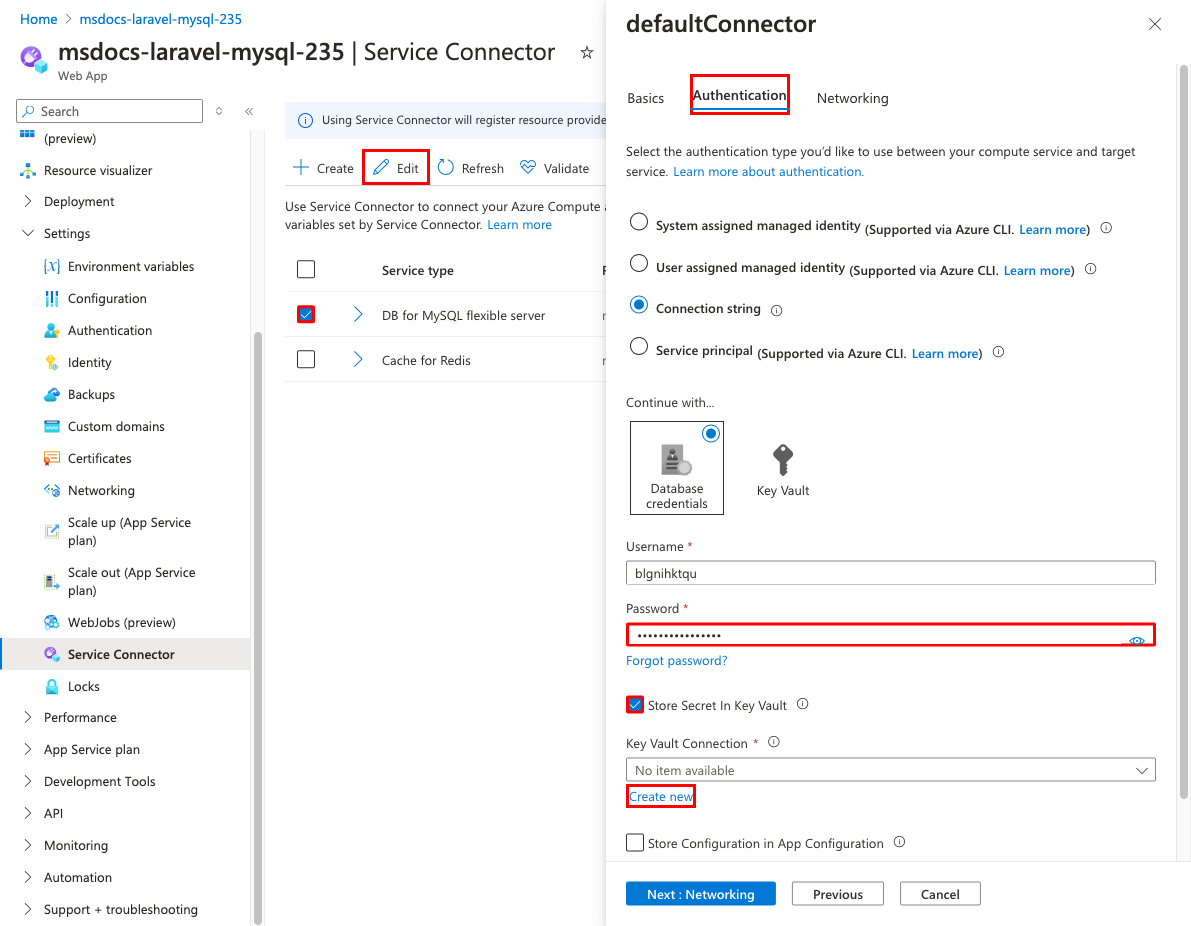Click the sidebar Search box
The height and width of the screenshot is (926, 1191).
coord(109,111)
